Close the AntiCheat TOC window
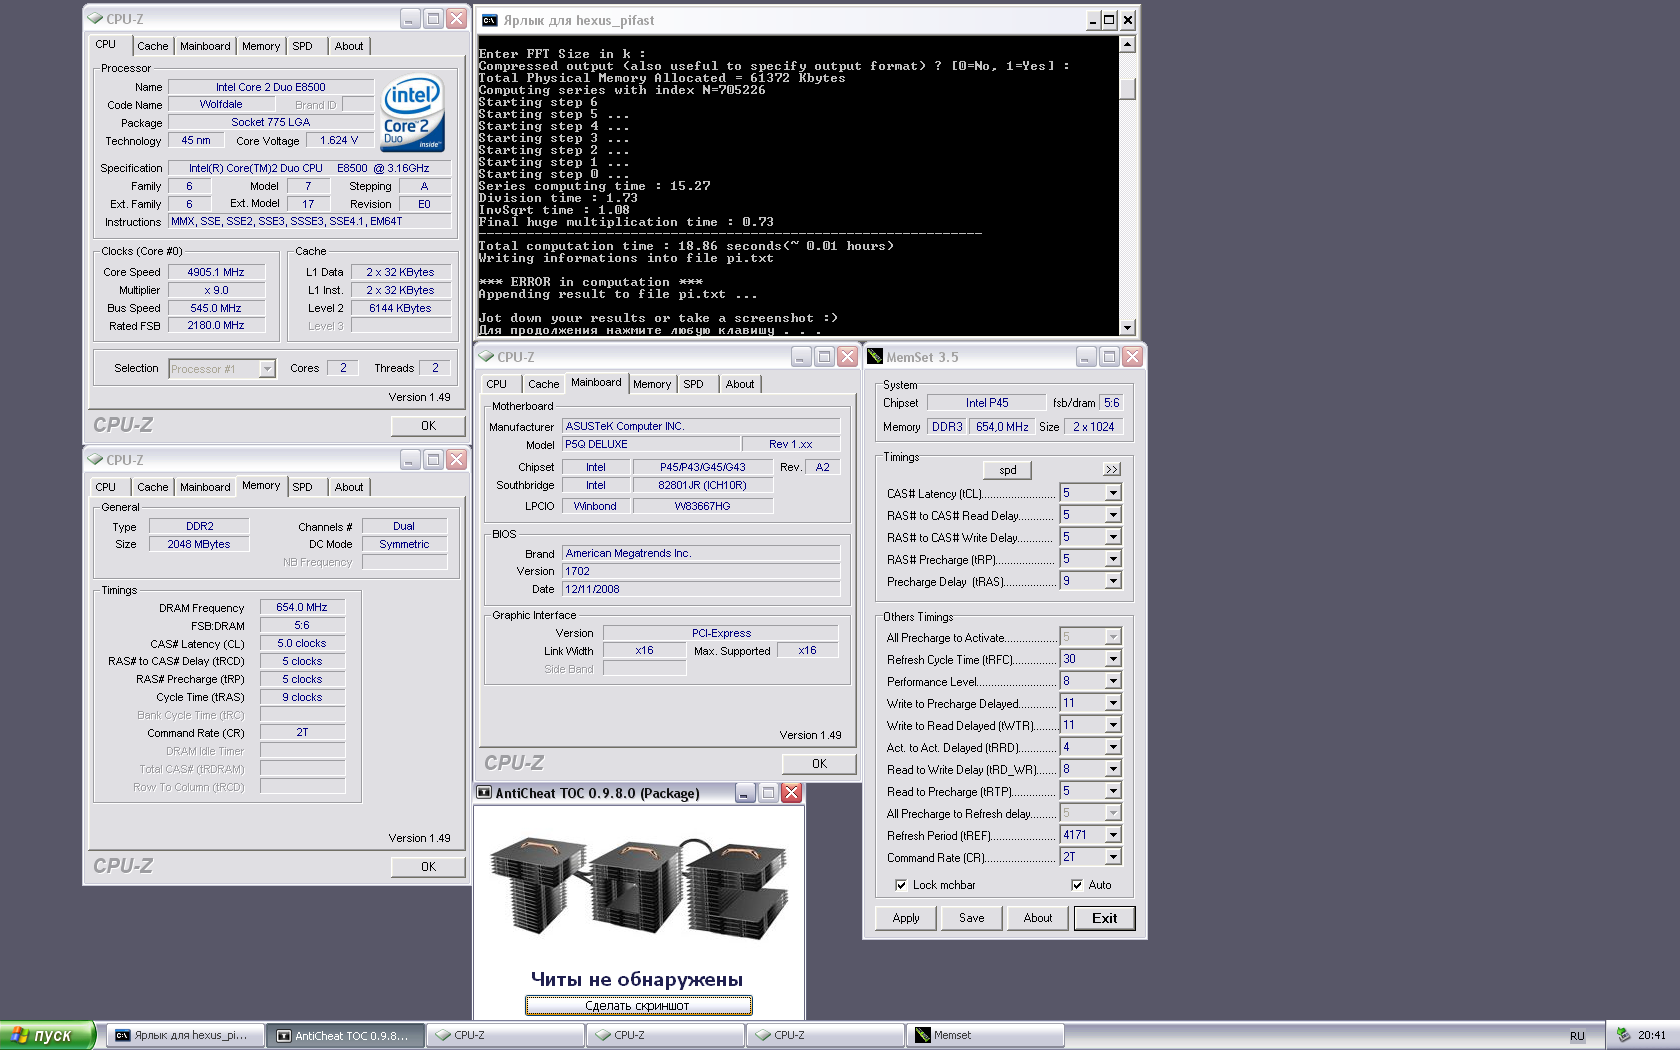This screenshot has width=1680, height=1050. [791, 793]
